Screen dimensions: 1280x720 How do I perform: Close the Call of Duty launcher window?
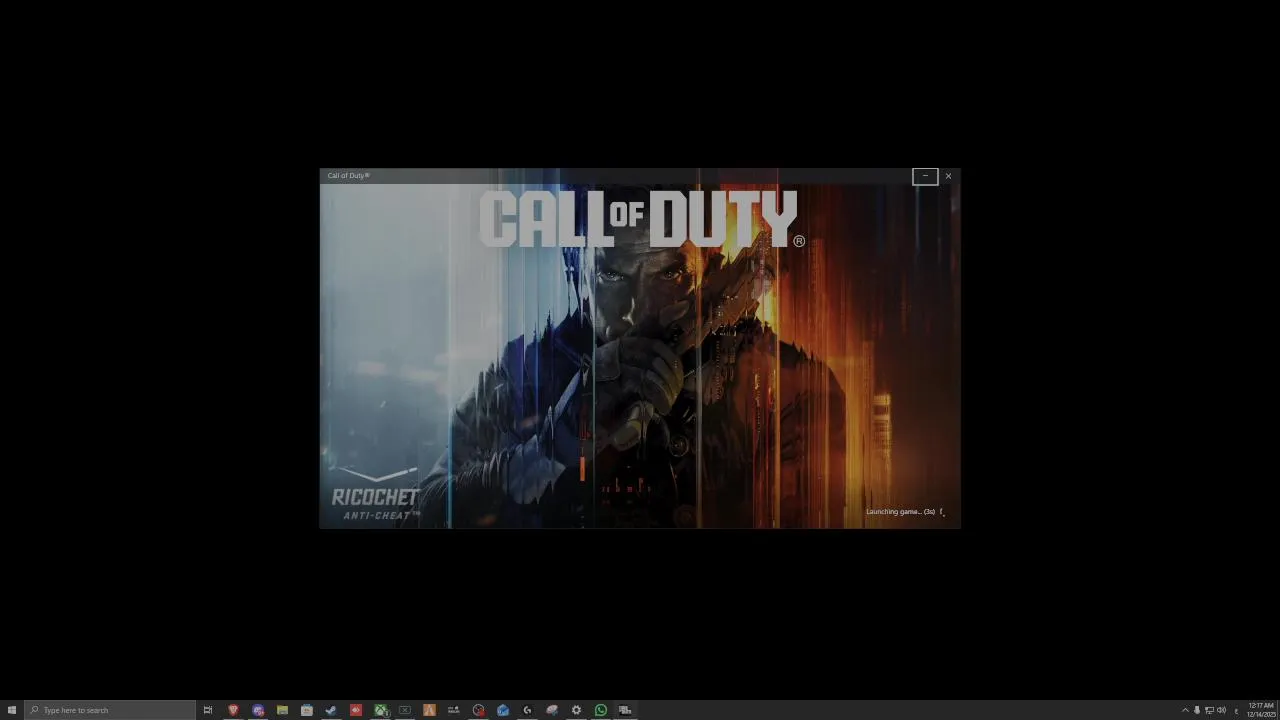(x=948, y=176)
